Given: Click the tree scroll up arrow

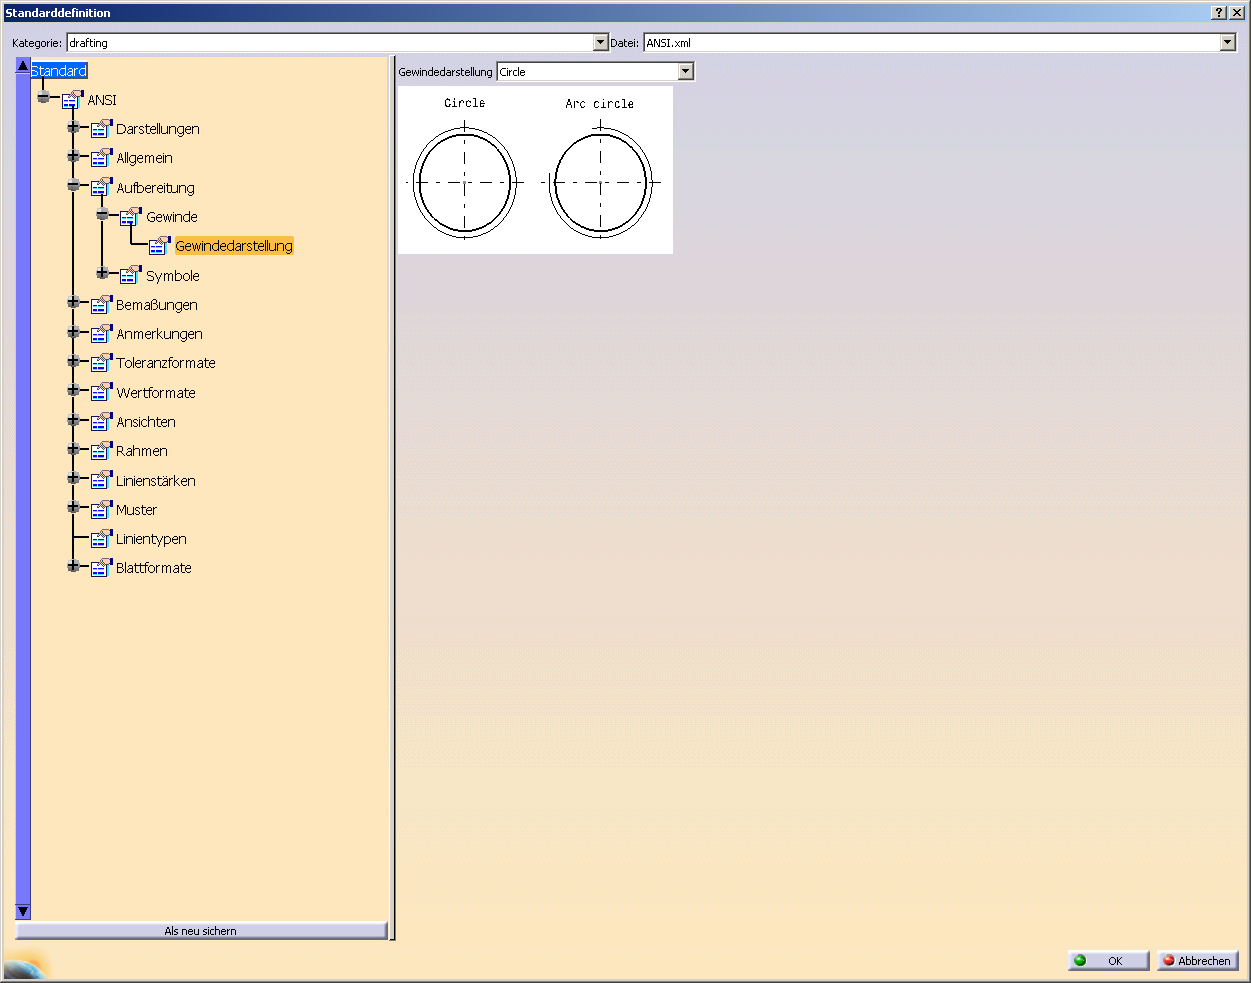Looking at the screenshot, I should 23,65.
